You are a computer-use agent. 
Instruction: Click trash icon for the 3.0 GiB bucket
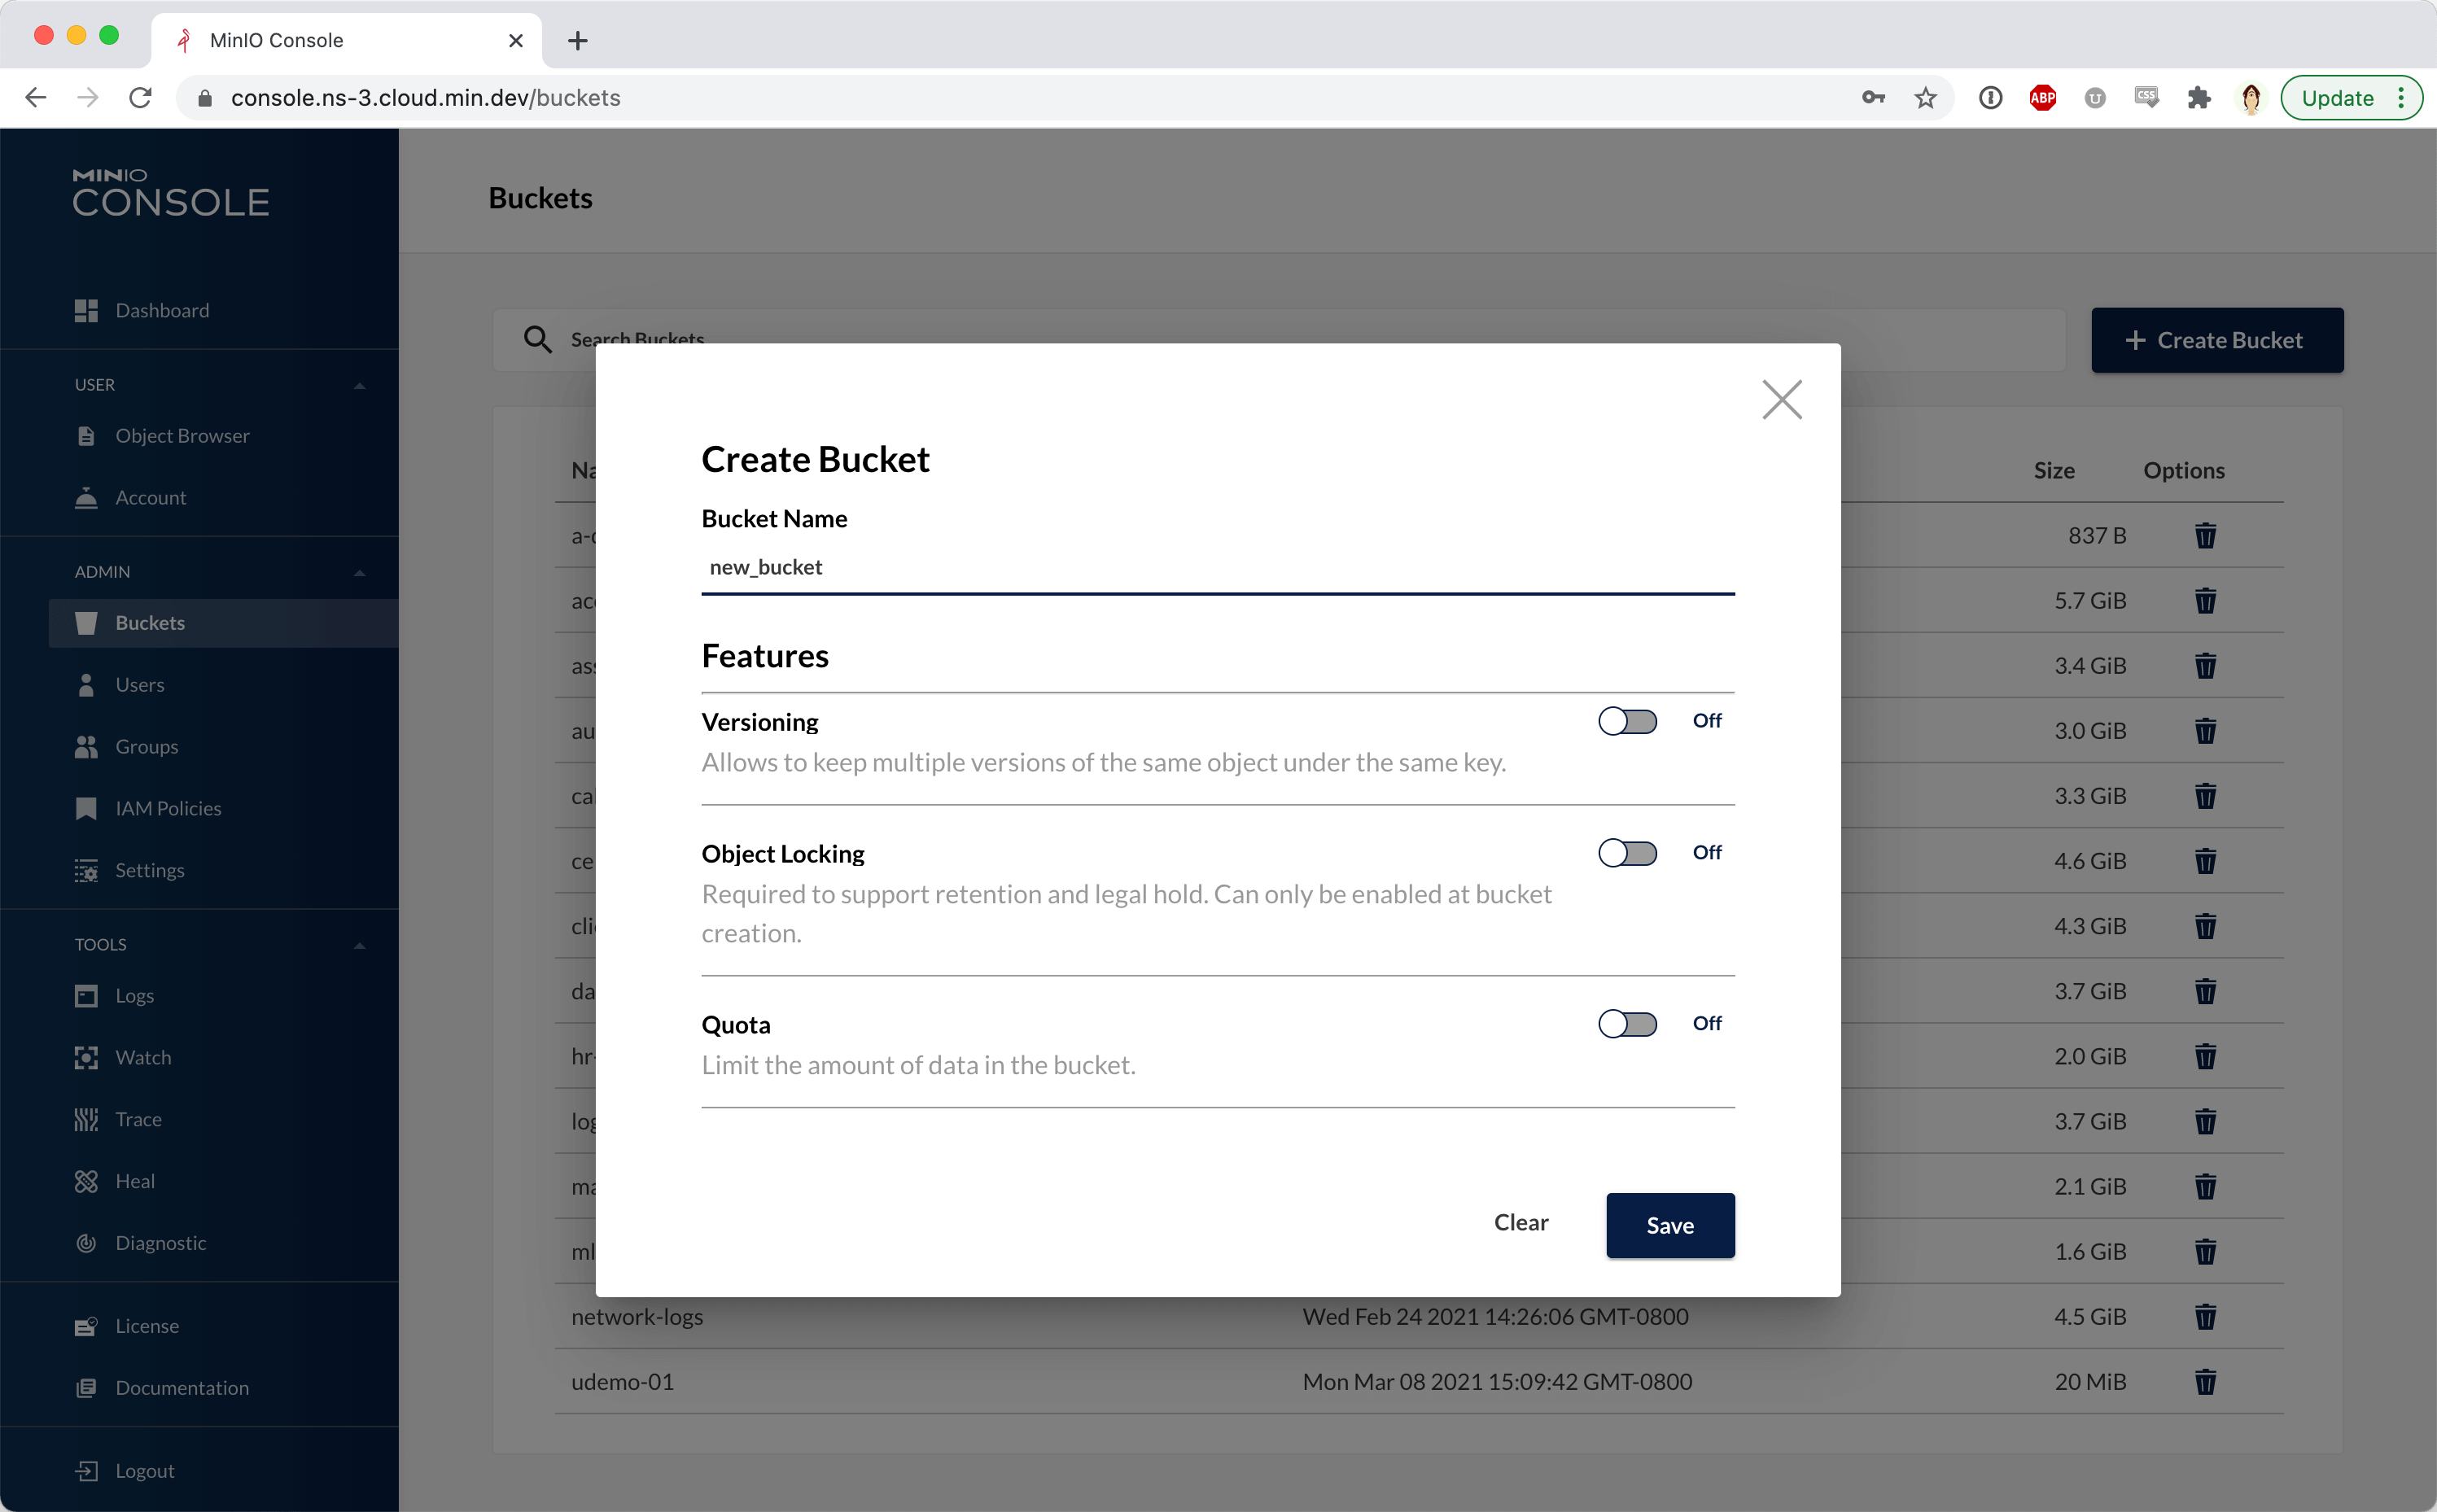click(x=2205, y=731)
